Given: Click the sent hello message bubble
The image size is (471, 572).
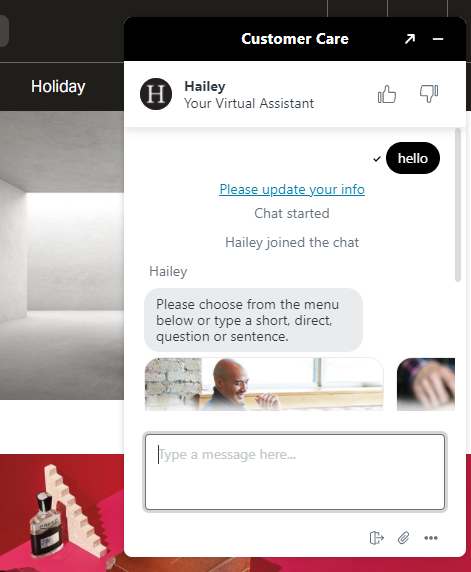Looking at the screenshot, I should point(413,158).
